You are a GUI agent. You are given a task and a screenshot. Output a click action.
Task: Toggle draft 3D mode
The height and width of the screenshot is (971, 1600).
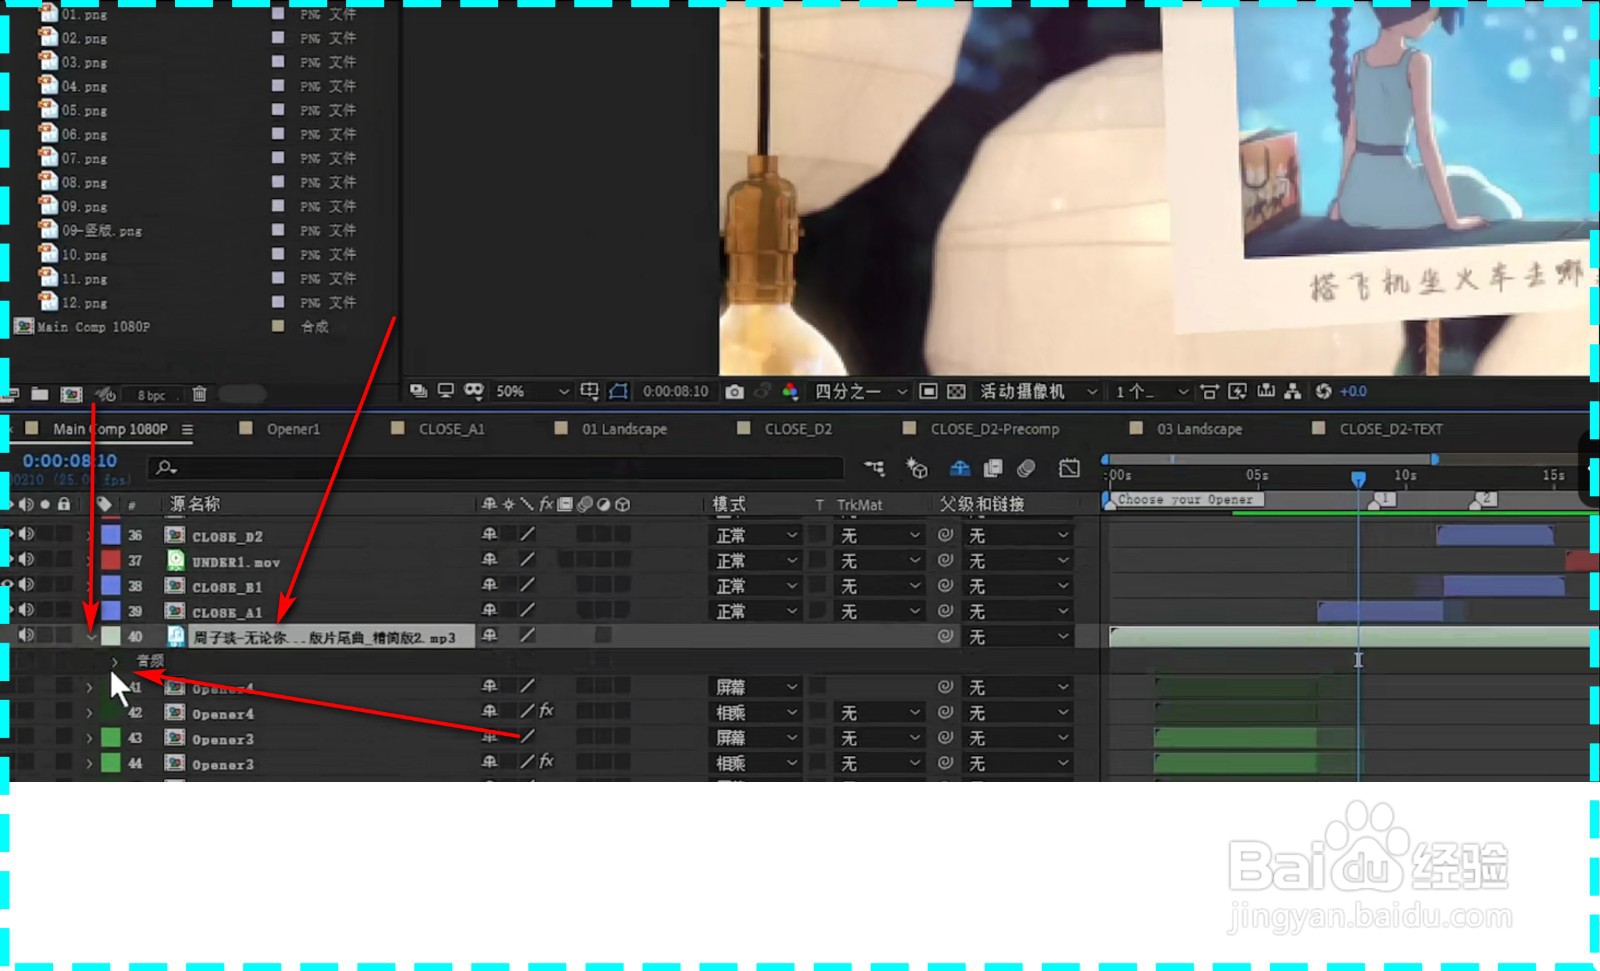click(916, 467)
